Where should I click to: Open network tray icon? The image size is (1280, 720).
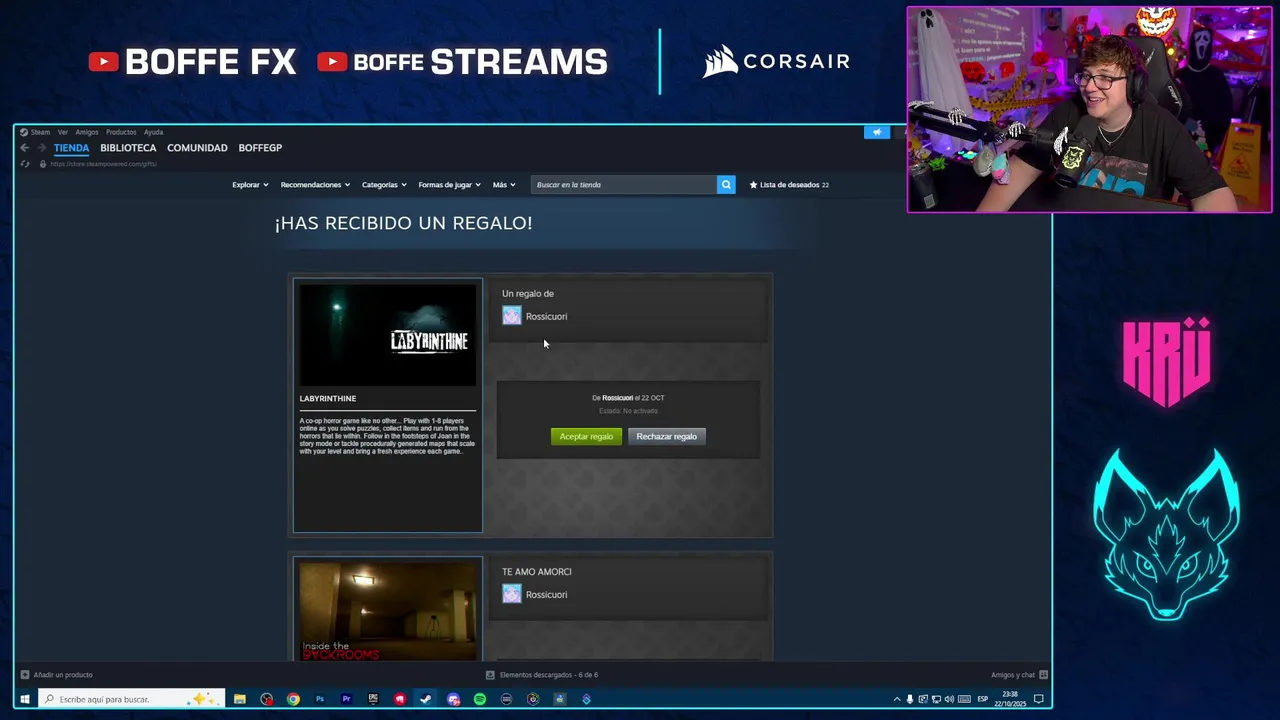coord(936,699)
